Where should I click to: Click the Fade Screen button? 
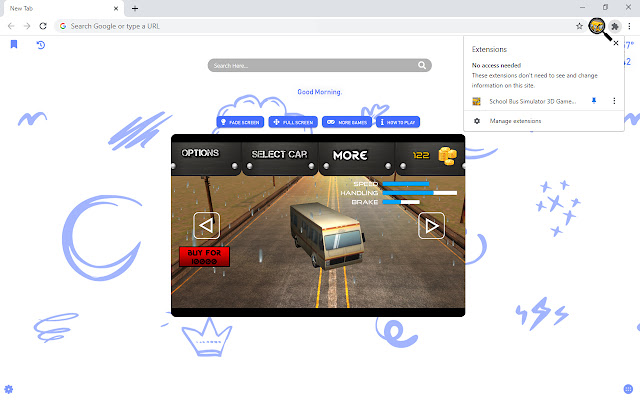240,122
